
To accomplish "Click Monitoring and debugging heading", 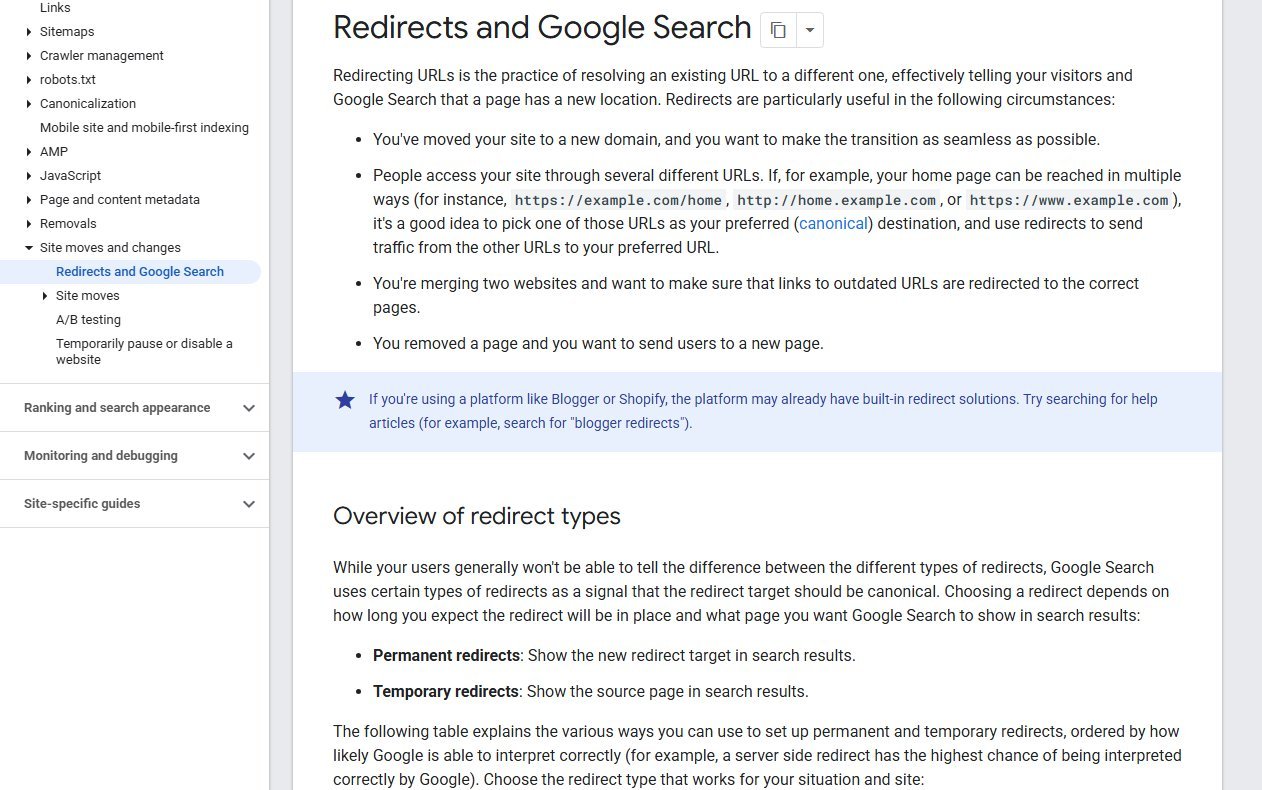I will pos(101,456).
